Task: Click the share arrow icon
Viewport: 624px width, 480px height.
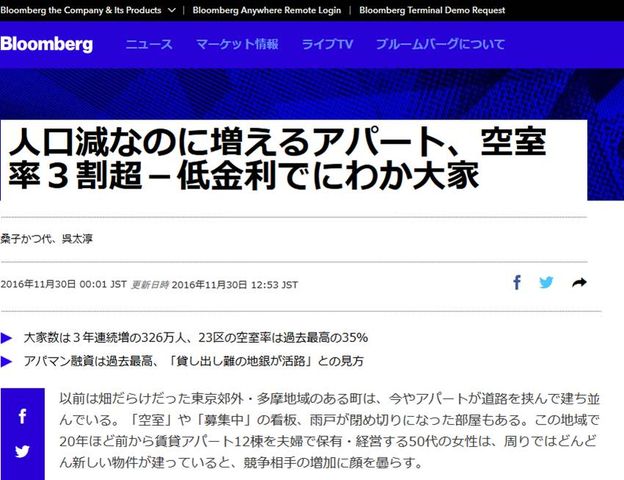Action: 579,283
